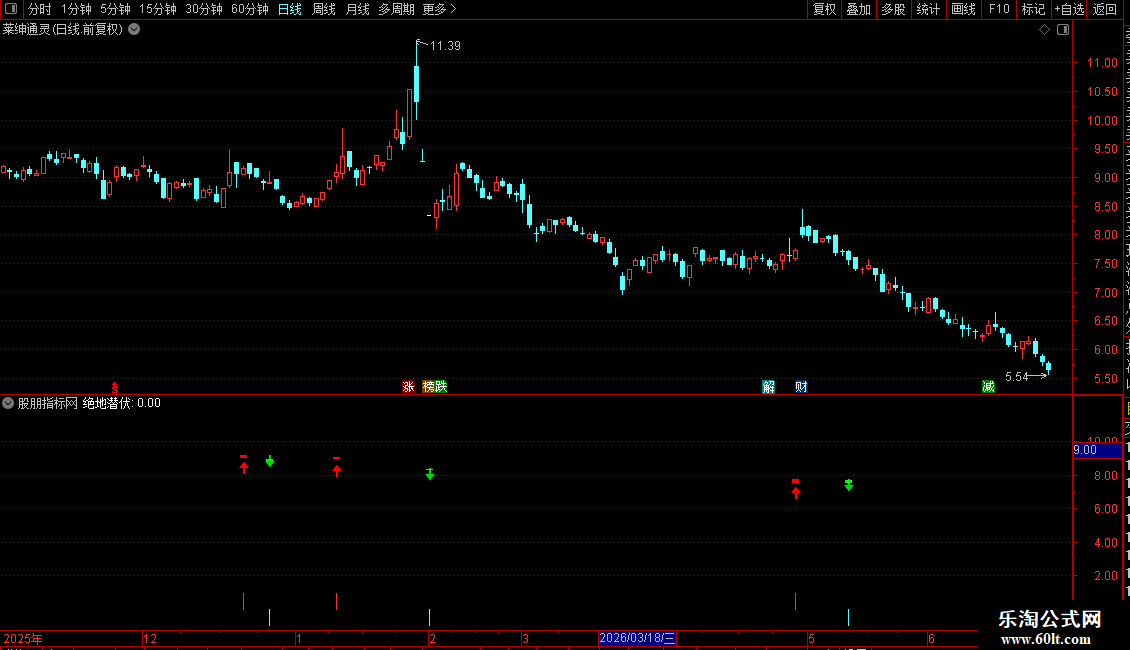Image resolution: width=1130 pixels, height=650 pixels.
Task: Click the 莱绅通灵(日线.前复权) title text
Action: 63,30
